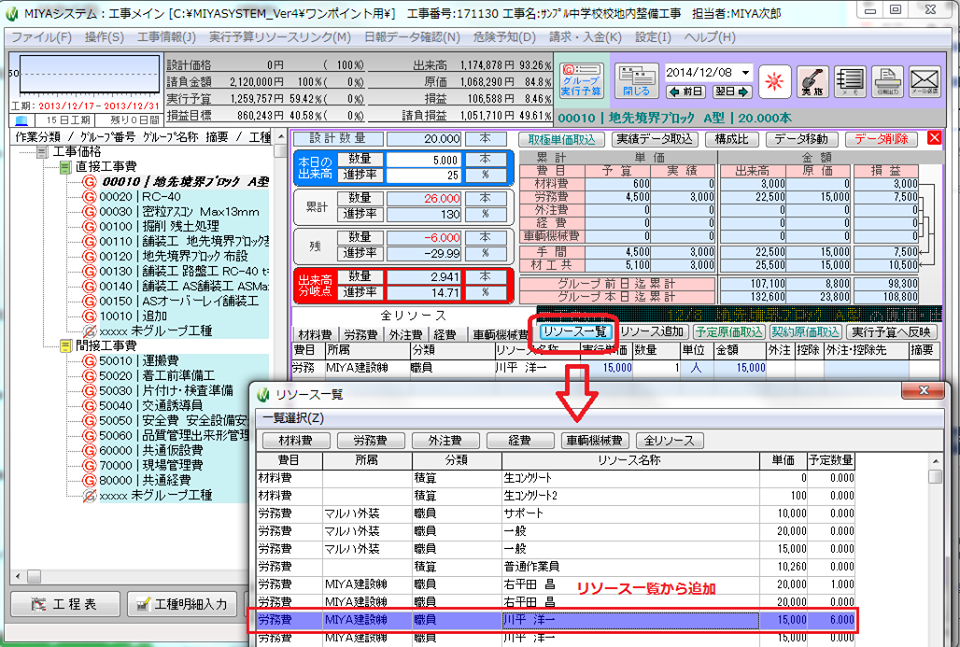
Task: Go to previous day with 前日 button
Action: 686,92
